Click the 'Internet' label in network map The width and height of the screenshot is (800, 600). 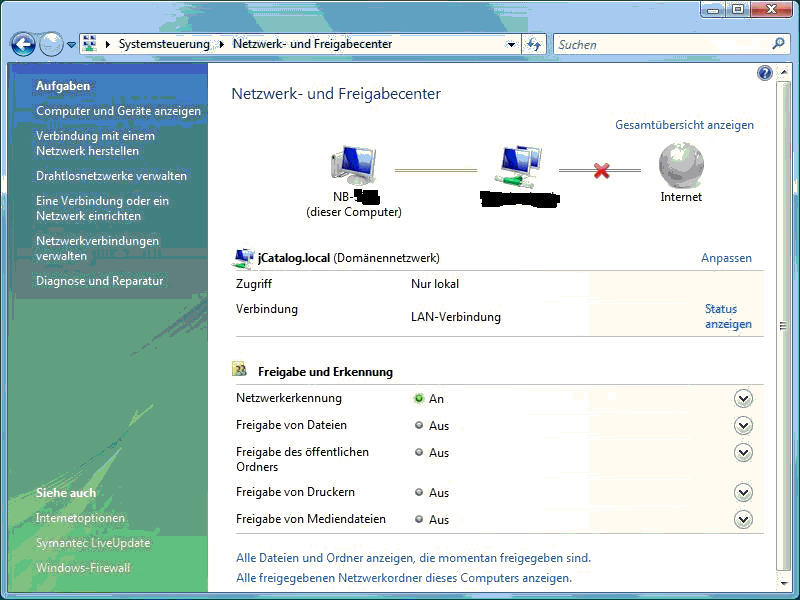[681, 197]
